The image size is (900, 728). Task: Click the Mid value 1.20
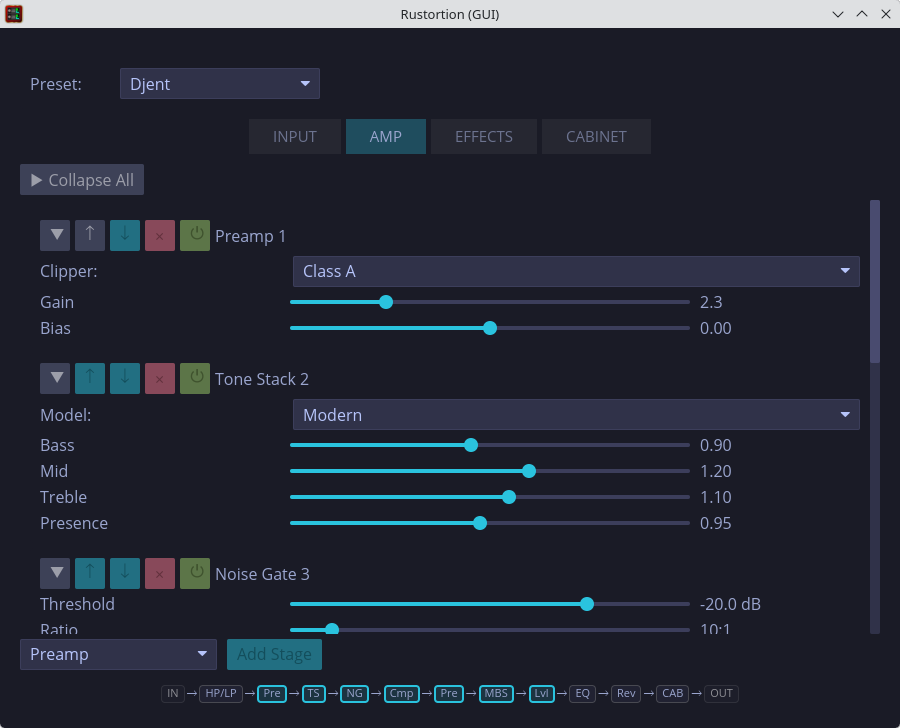click(716, 471)
